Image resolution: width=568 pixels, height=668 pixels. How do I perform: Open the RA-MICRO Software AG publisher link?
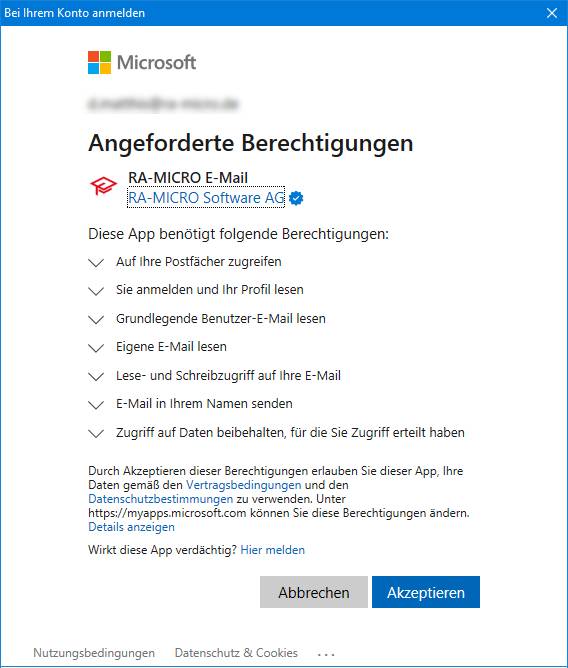[206, 198]
